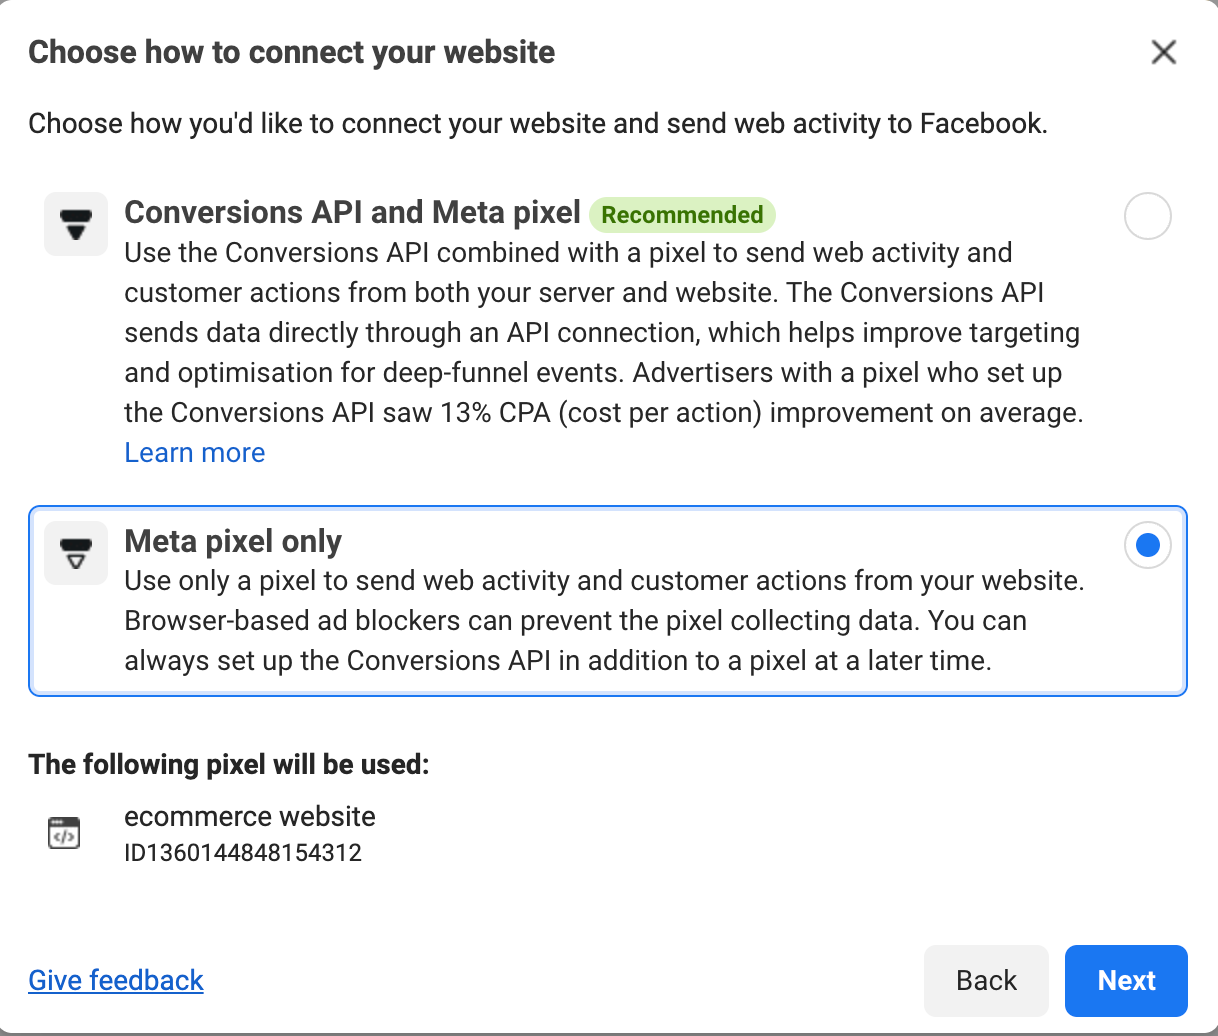Click the Conversions API and Meta pixel icon
Image resolution: width=1218 pixels, height=1036 pixels.
pyautogui.click(x=76, y=224)
